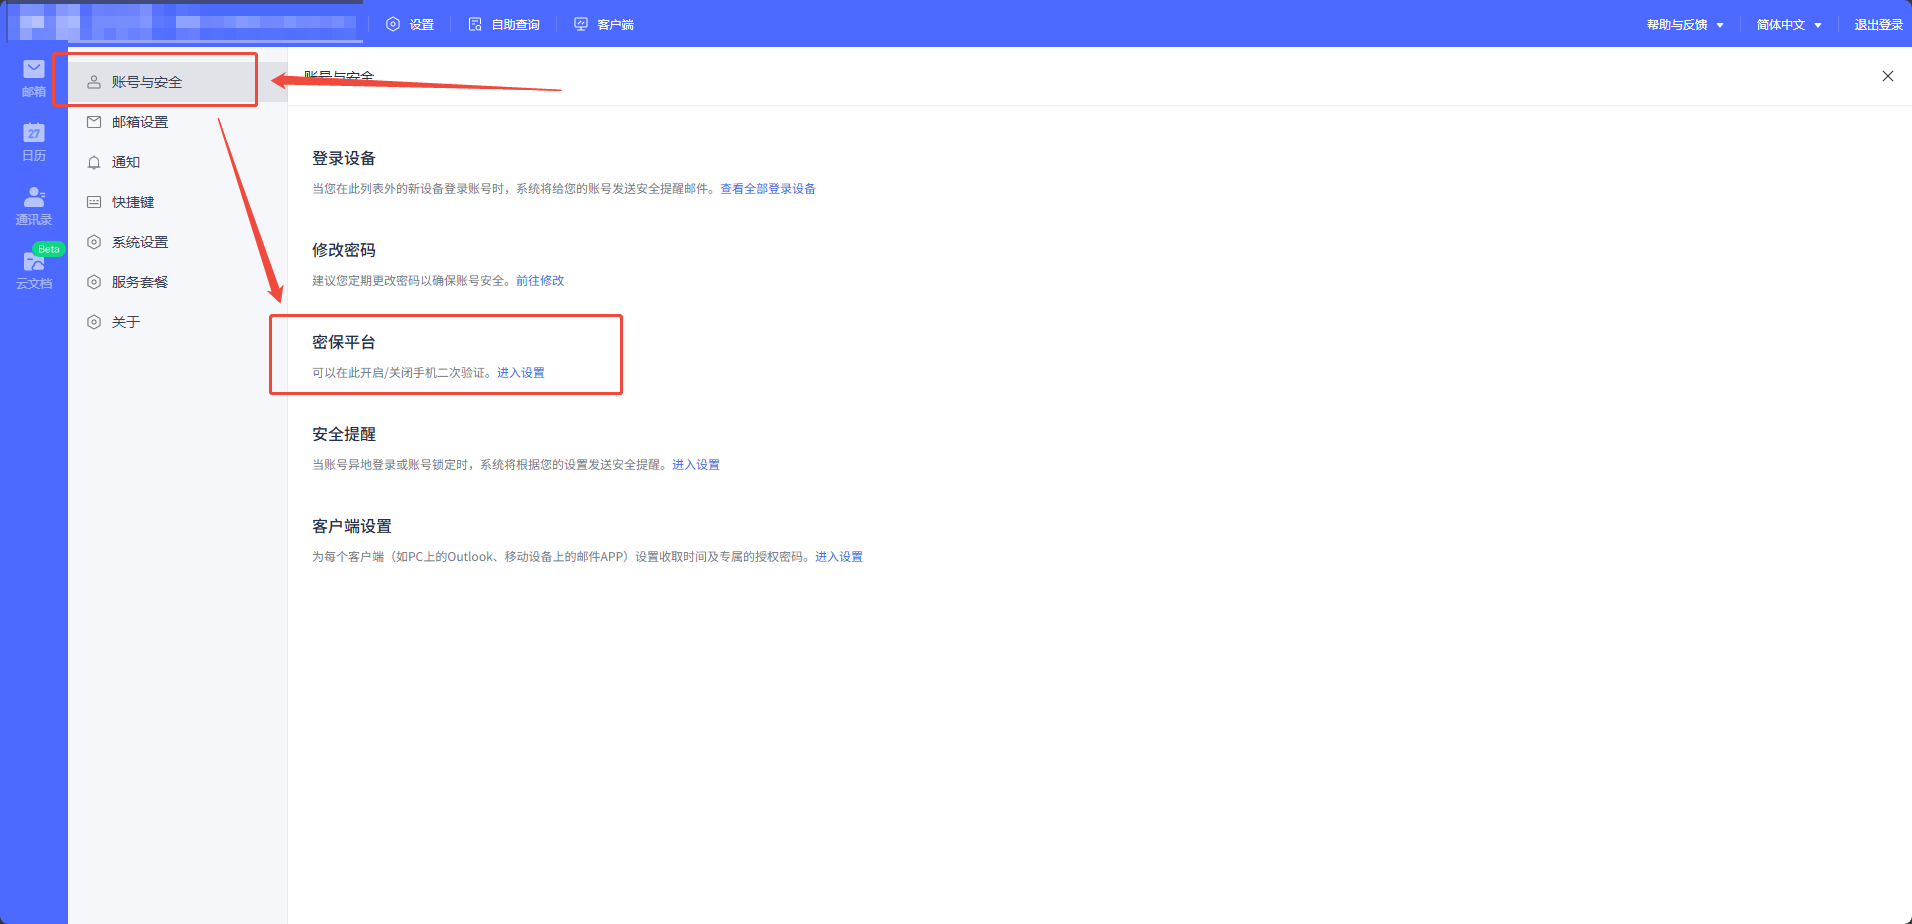Viewport: 1912px width, 924px height.
Task: Expand the 帮助与反馈 dropdown
Action: pyautogui.click(x=1685, y=24)
